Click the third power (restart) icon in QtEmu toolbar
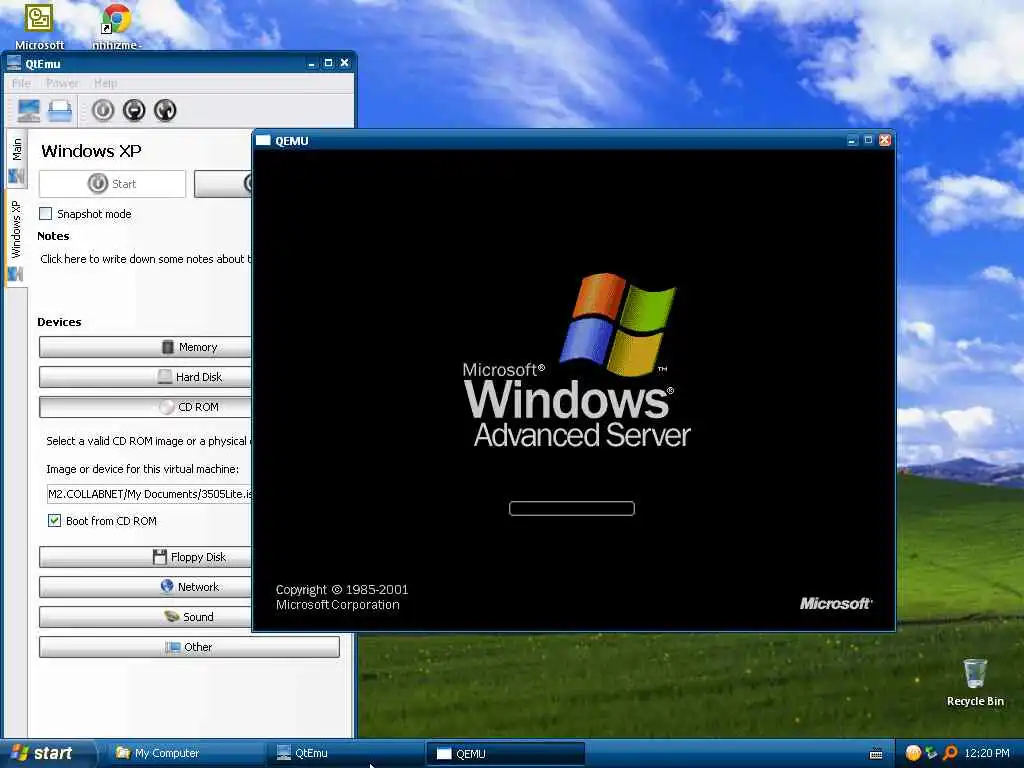Viewport: 1024px width, 768px height. 165,110
